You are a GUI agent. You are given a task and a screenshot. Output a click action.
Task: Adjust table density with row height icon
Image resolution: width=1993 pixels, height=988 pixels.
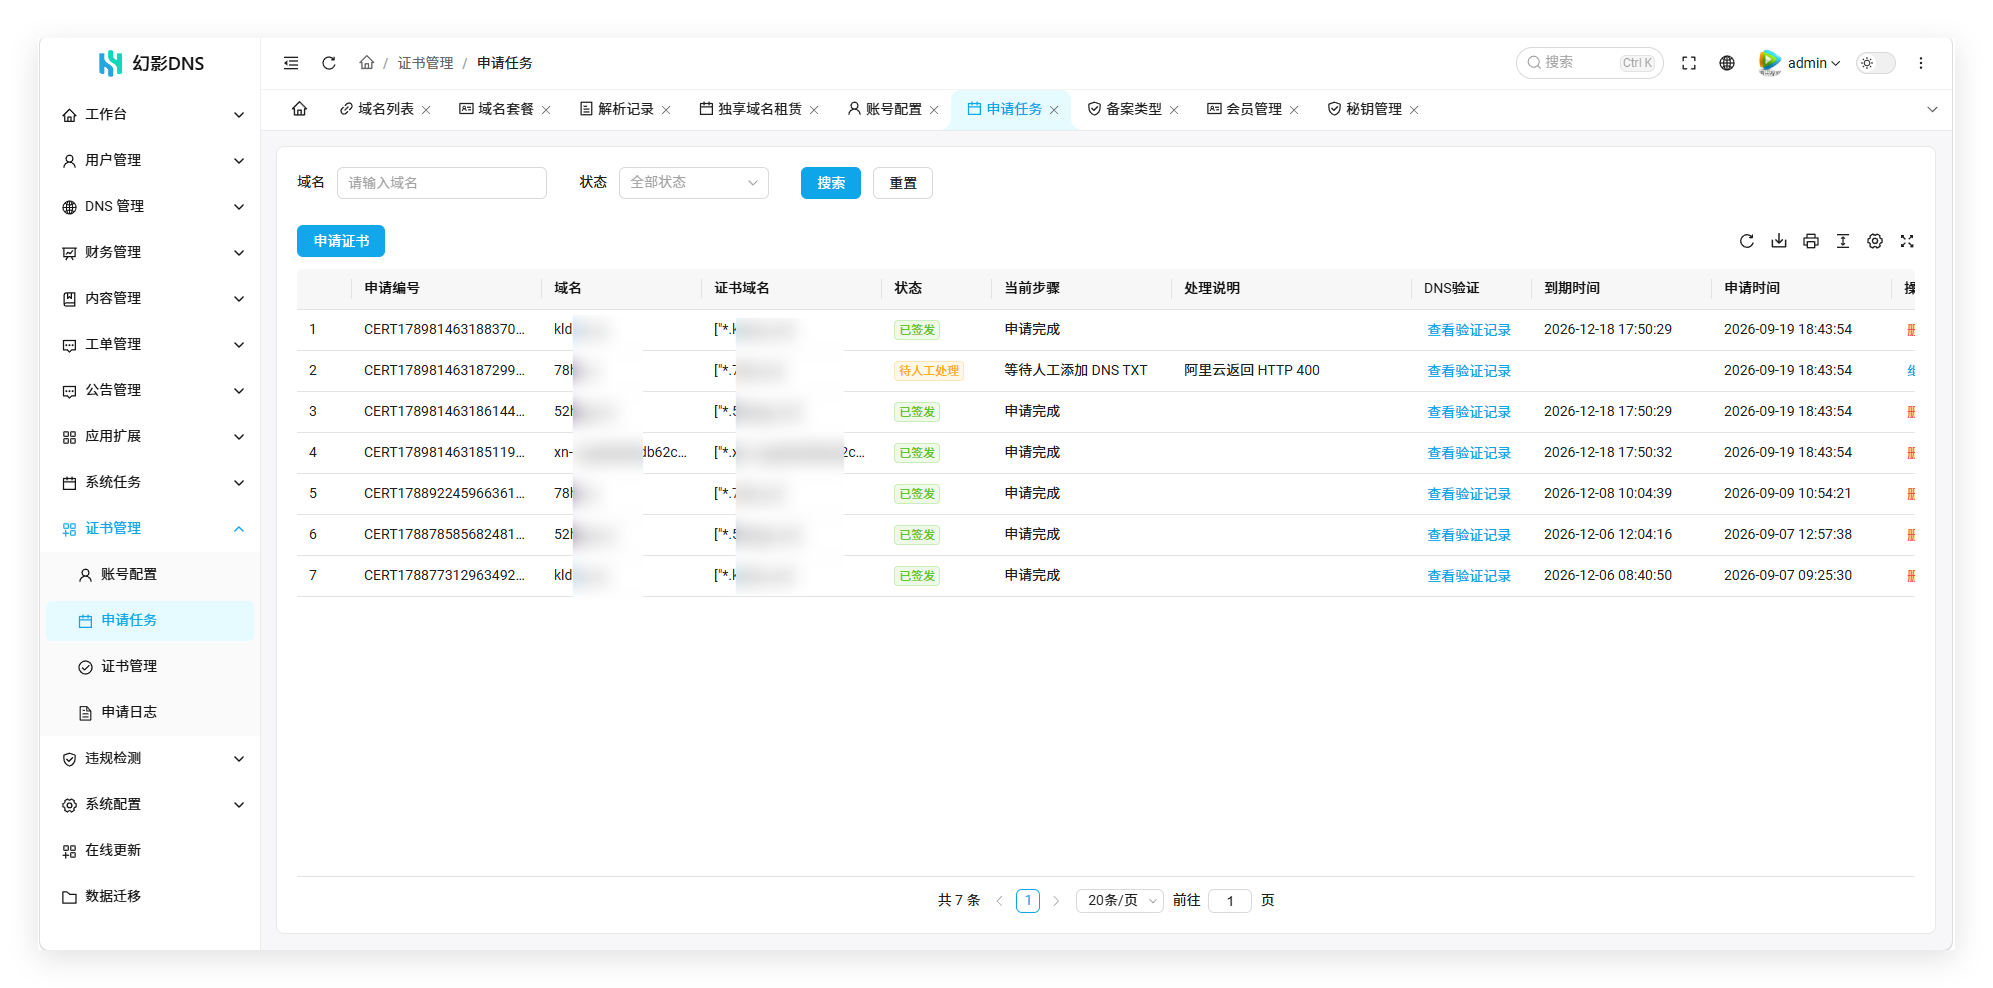[x=1843, y=241]
